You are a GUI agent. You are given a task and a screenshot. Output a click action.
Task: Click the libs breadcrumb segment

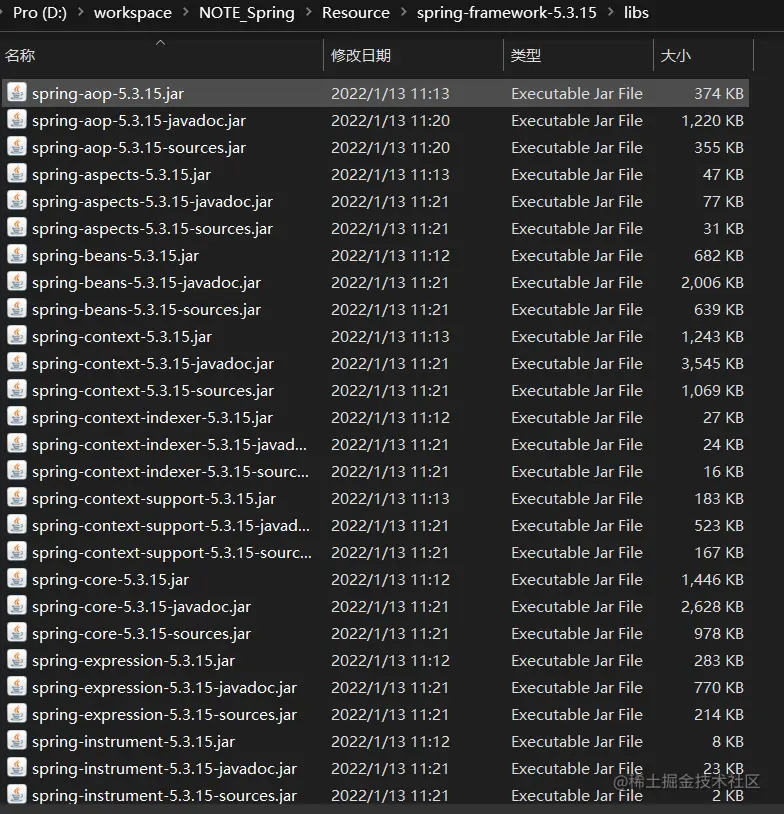[636, 12]
